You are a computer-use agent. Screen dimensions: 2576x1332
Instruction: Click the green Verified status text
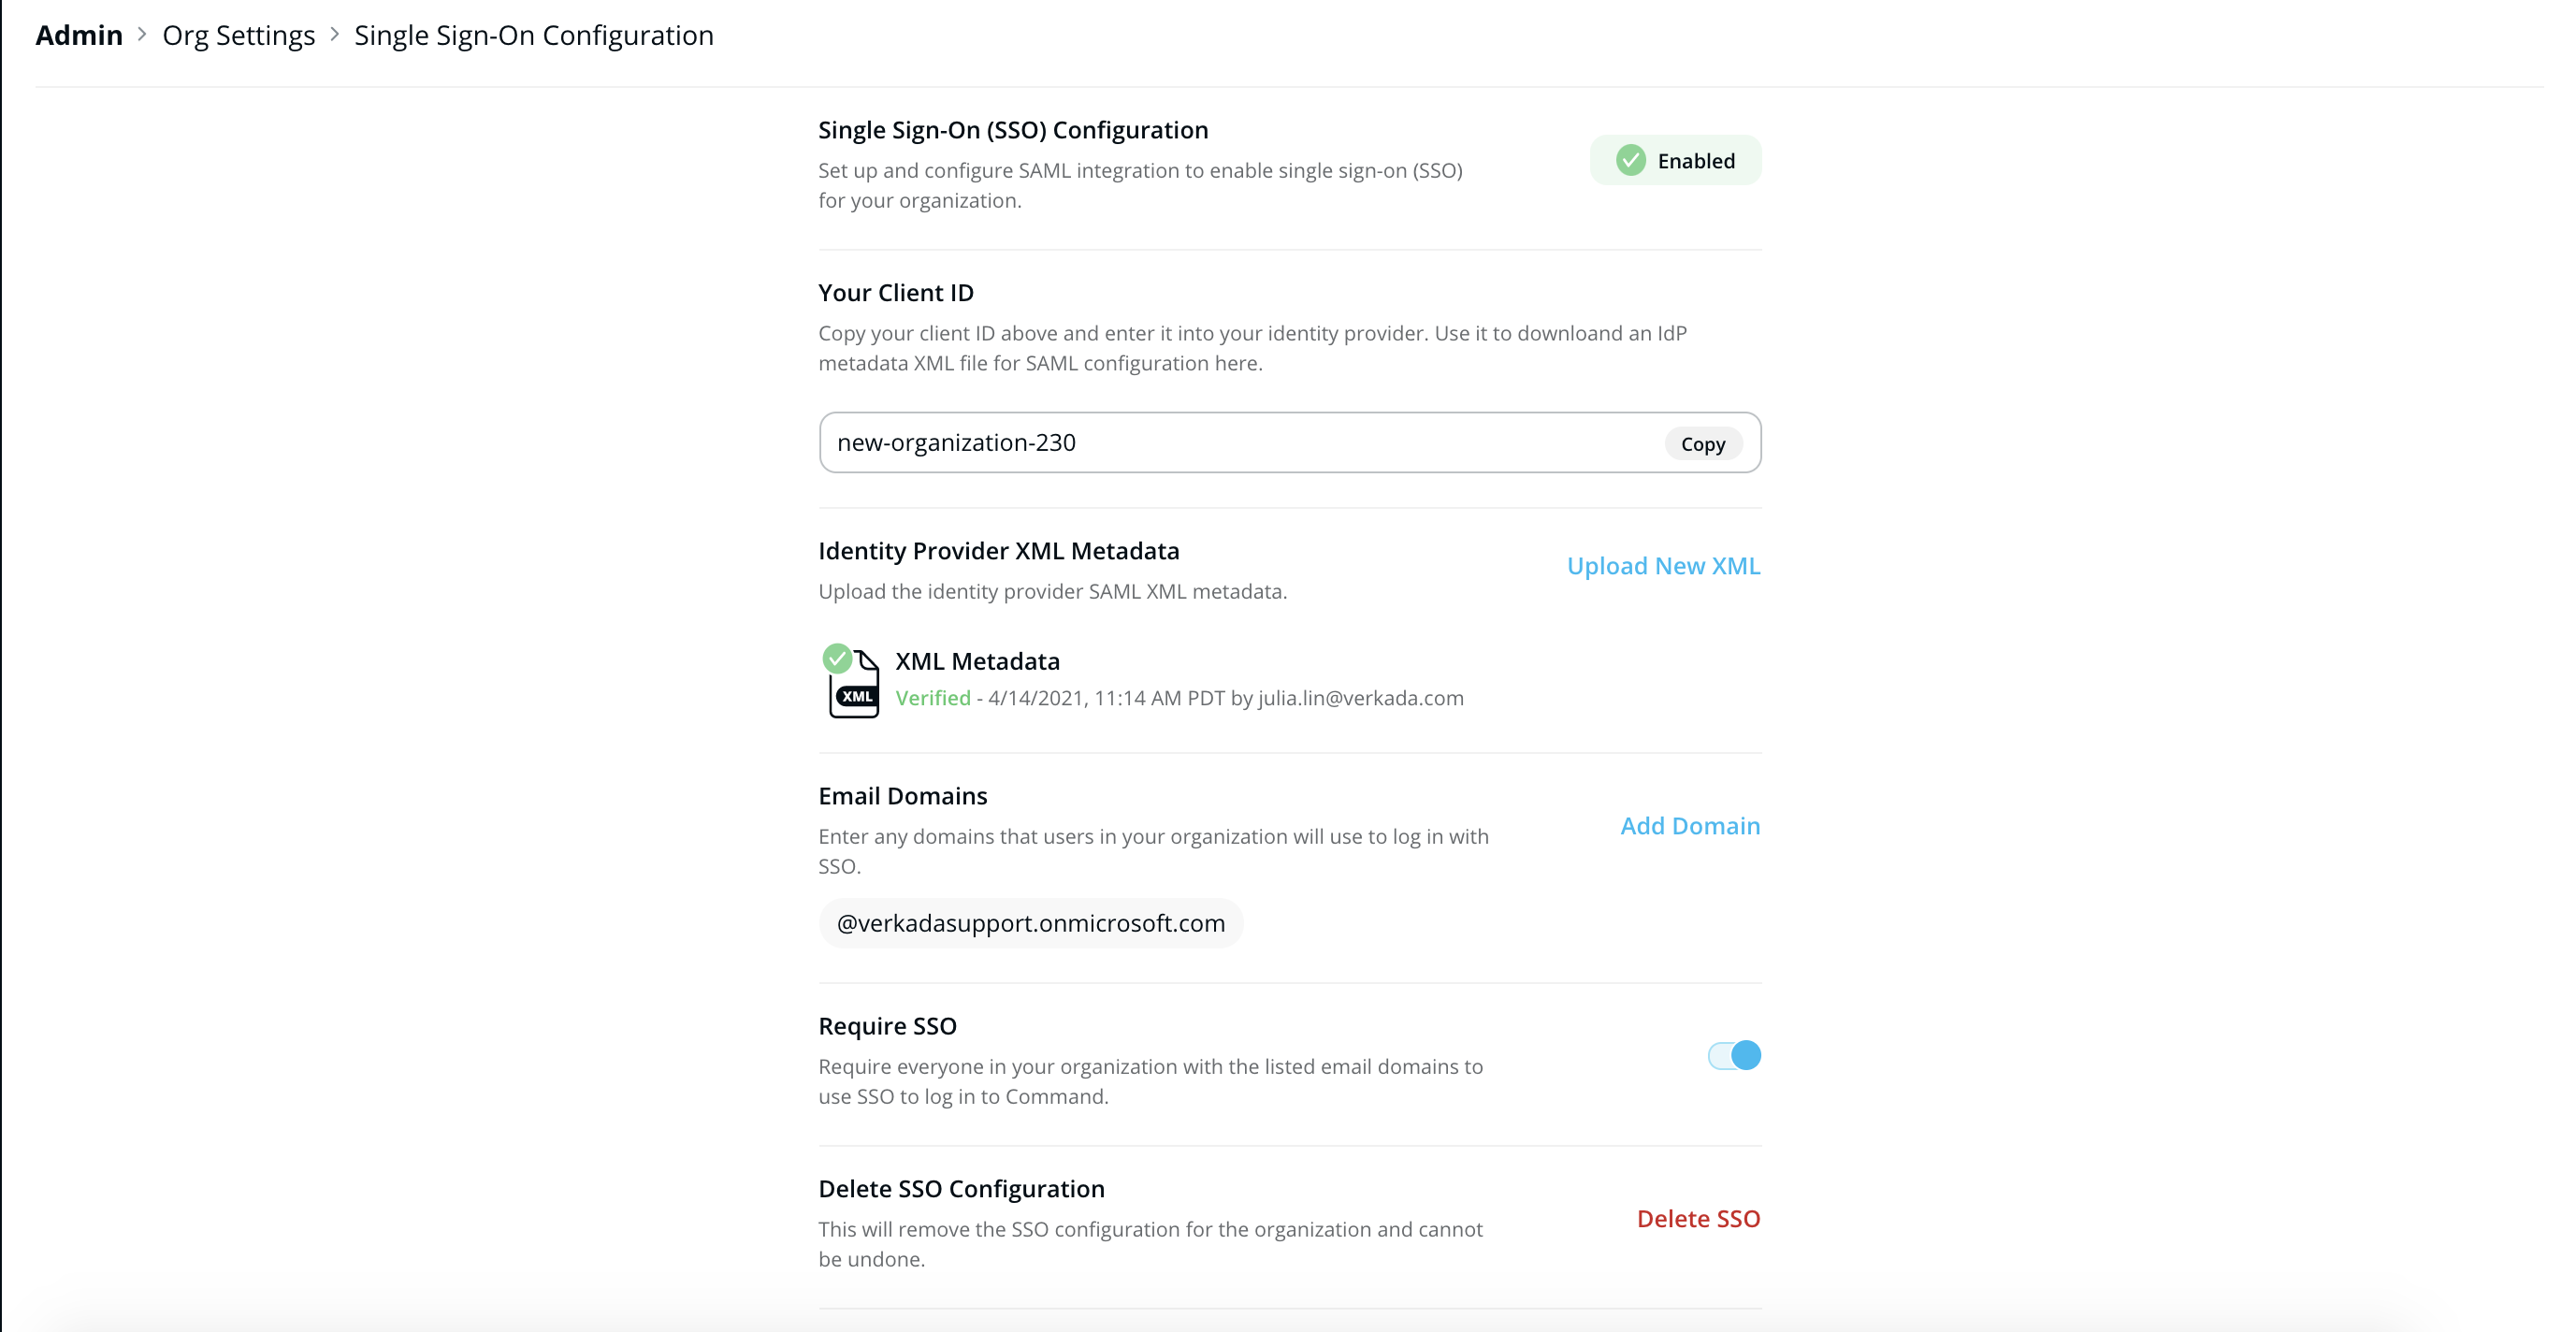coord(932,698)
